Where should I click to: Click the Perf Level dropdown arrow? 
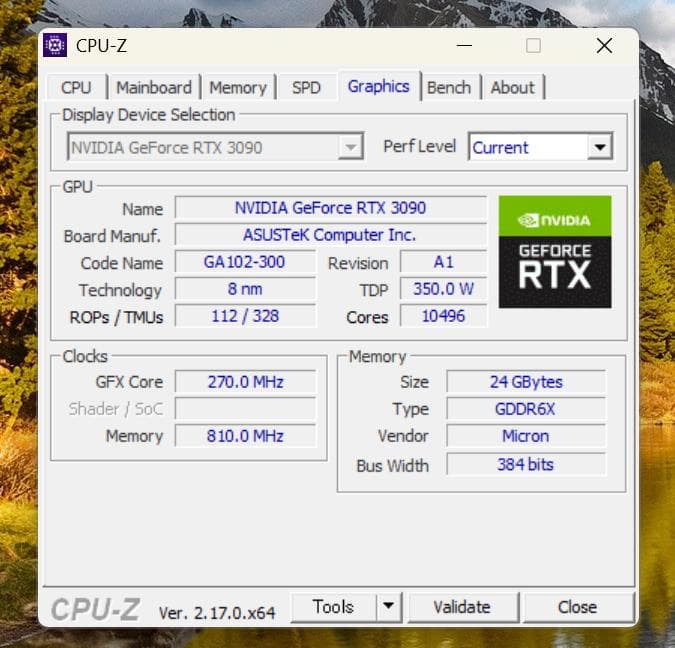point(600,147)
